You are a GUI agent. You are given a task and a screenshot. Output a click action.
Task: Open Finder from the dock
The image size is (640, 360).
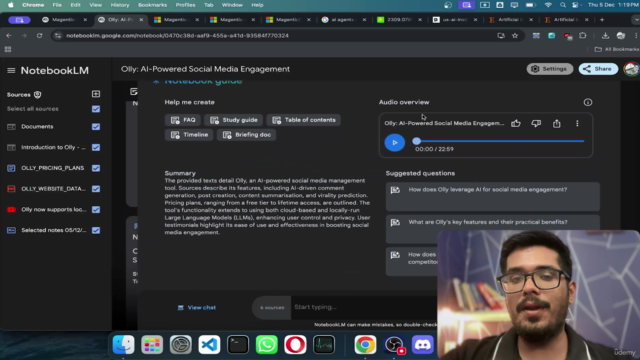pyautogui.click(x=123, y=345)
